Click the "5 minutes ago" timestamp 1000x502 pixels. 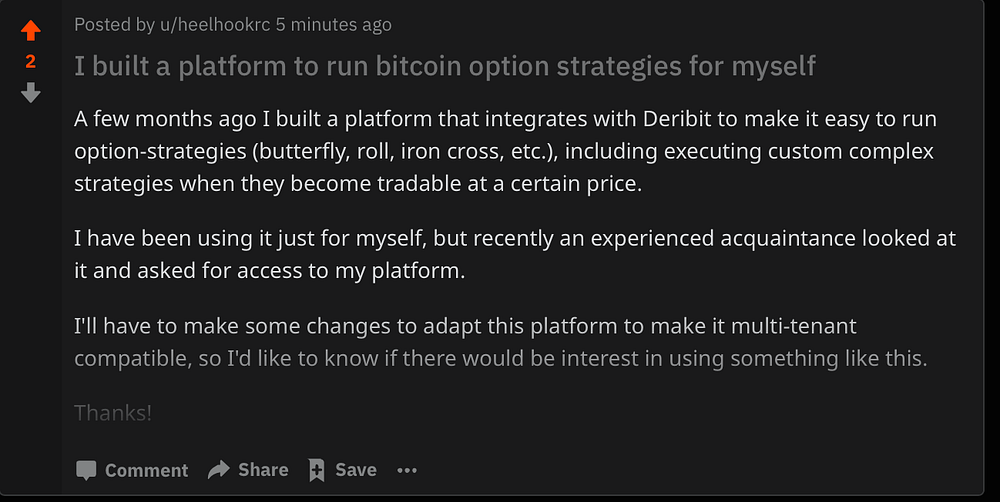[x=334, y=24]
